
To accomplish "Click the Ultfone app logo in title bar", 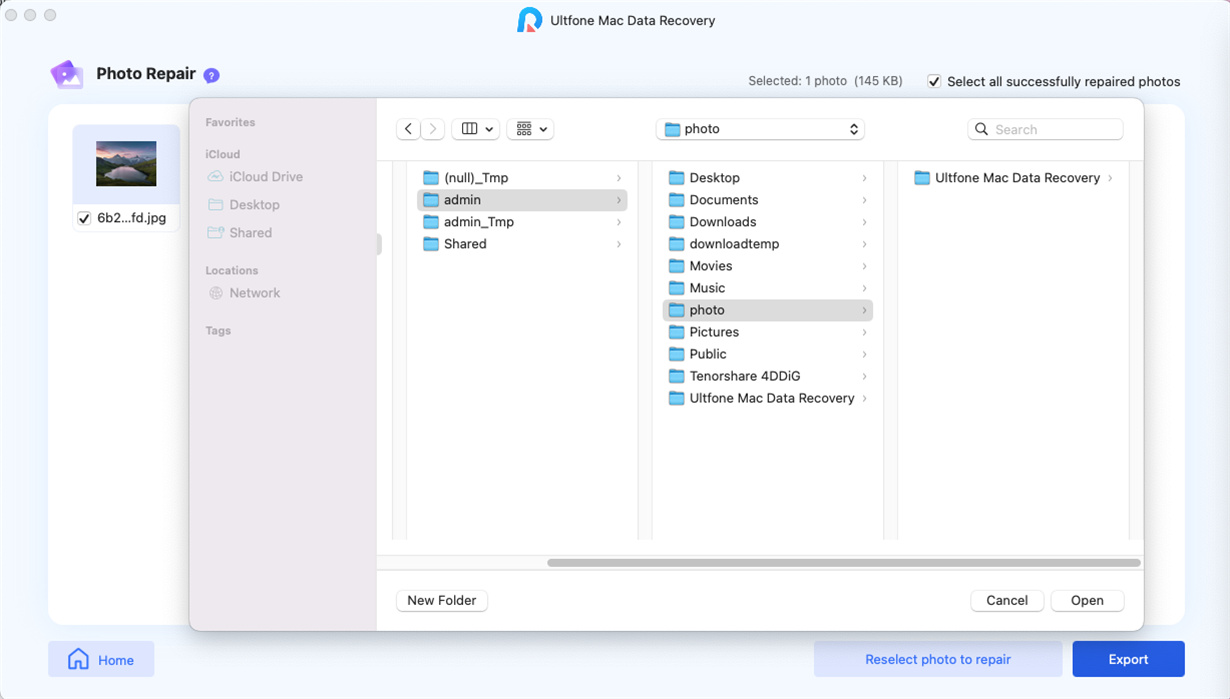I will (x=529, y=20).
